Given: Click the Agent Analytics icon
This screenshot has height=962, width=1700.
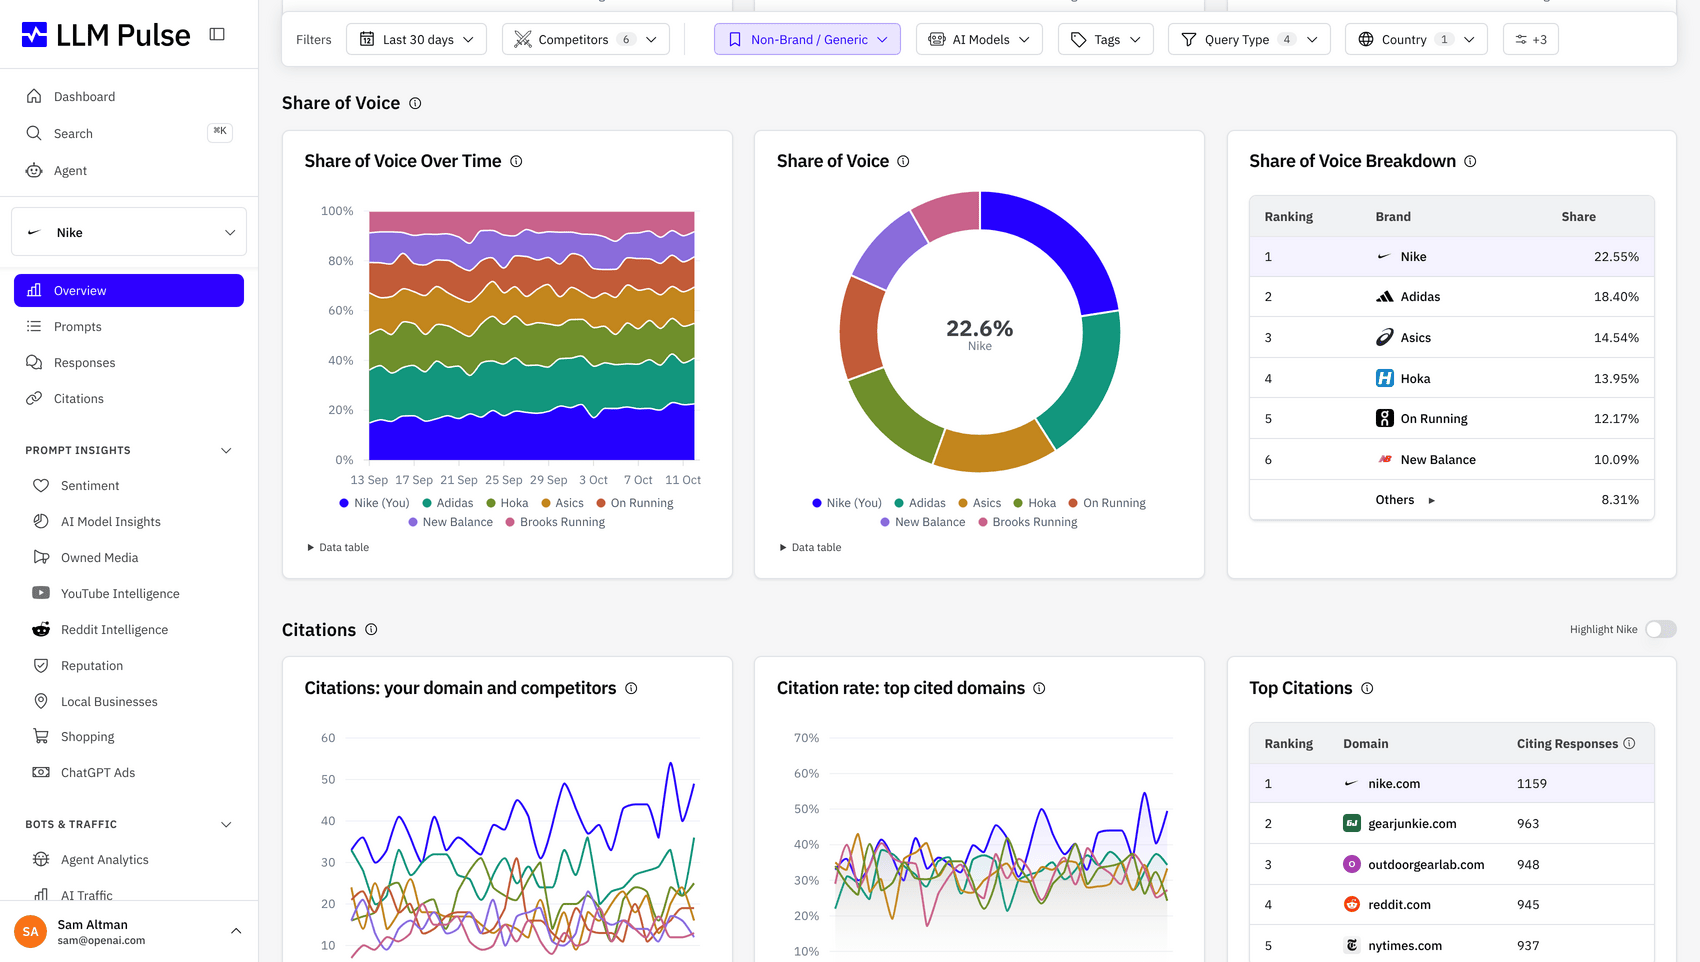Looking at the screenshot, I should (x=41, y=860).
